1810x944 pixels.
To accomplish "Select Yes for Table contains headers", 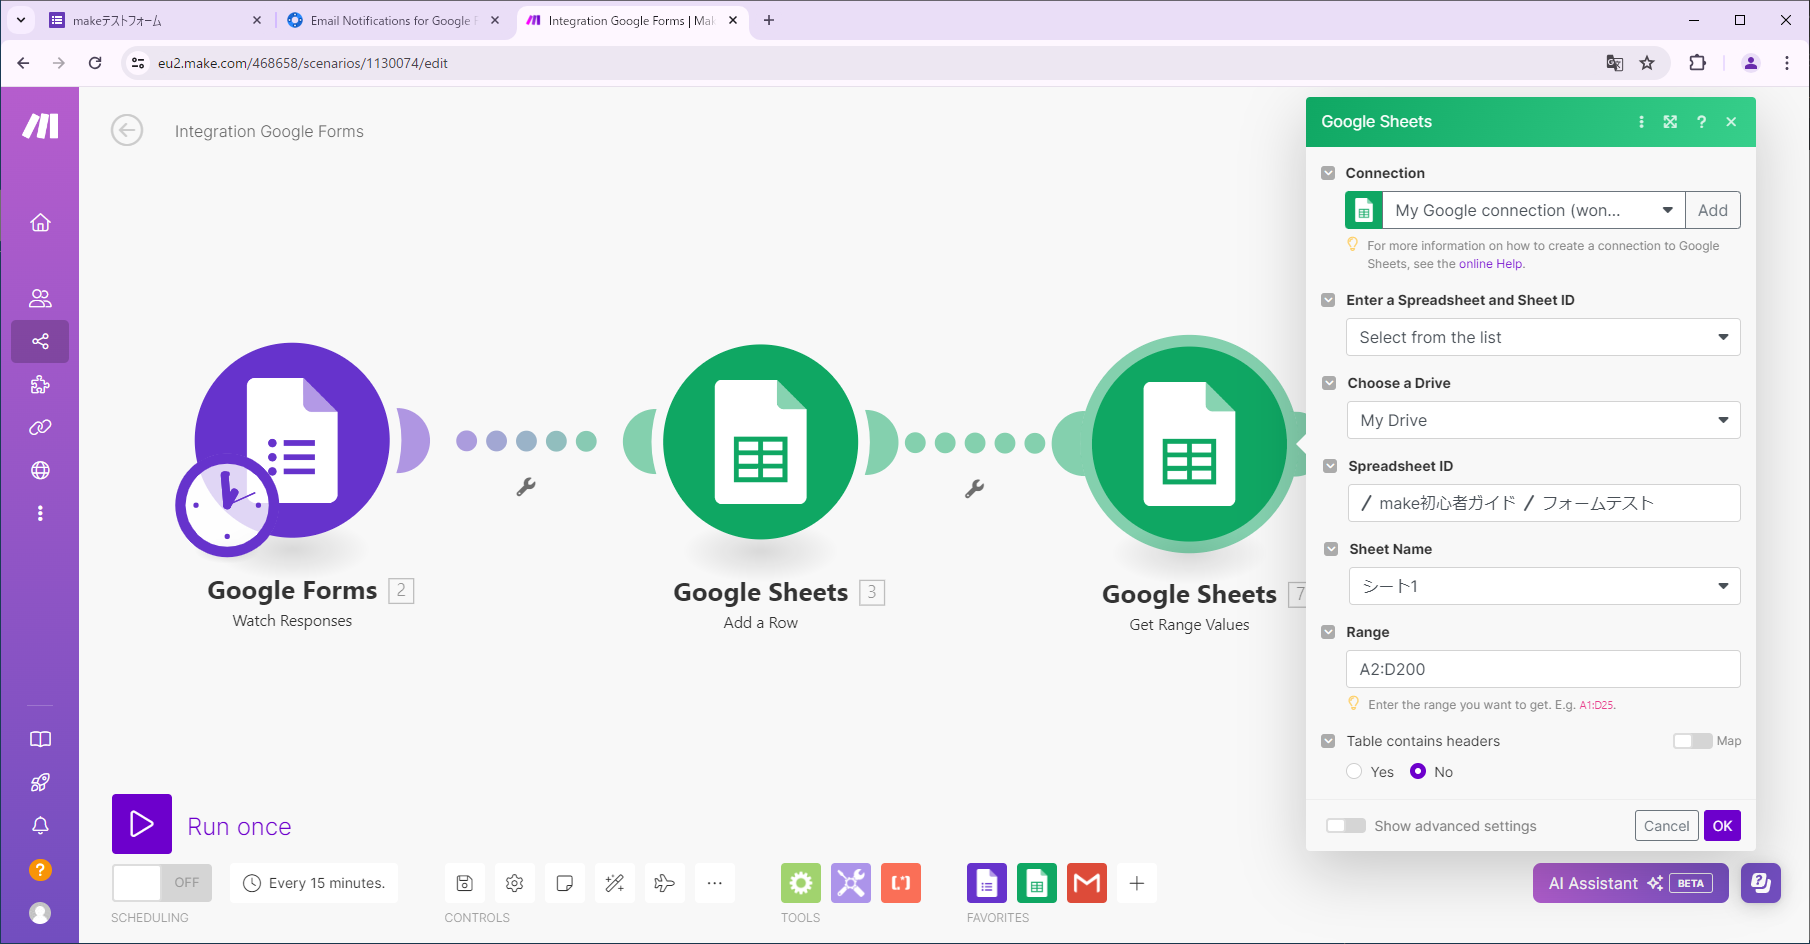I will click(1354, 771).
